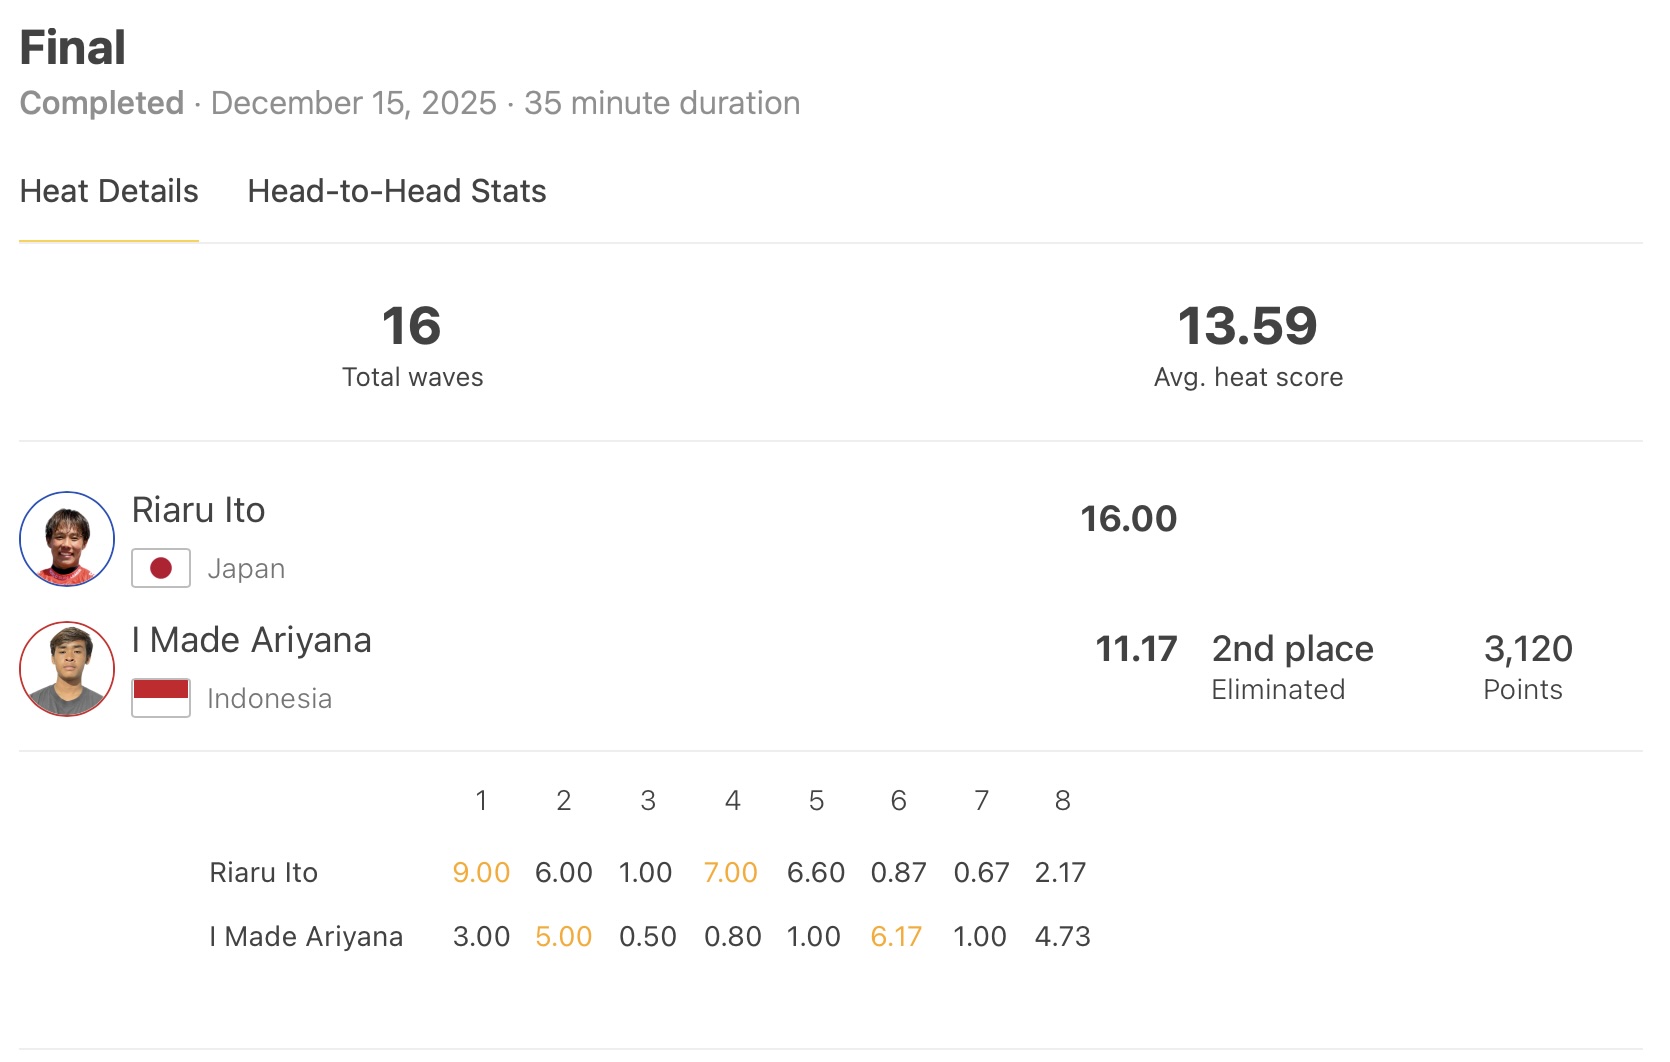Click Ariyana's highlighted 5.00 wave score
This screenshot has width=1670, height=1062.
pyautogui.click(x=564, y=937)
